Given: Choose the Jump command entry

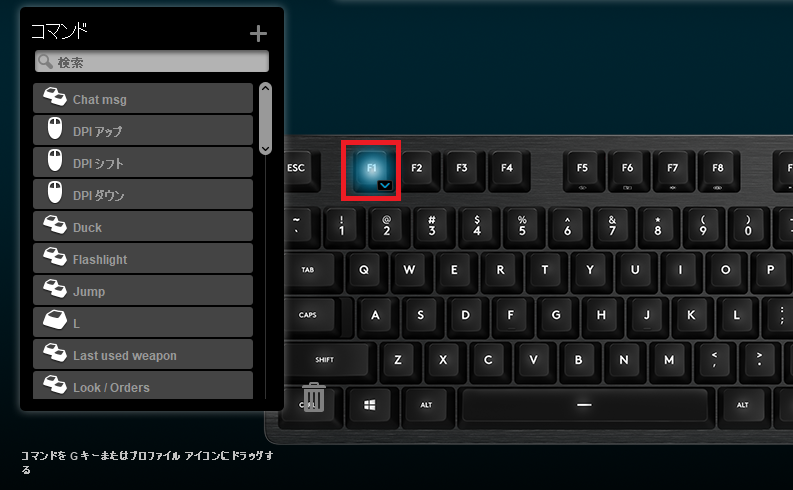Looking at the screenshot, I should tap(143, 290).
